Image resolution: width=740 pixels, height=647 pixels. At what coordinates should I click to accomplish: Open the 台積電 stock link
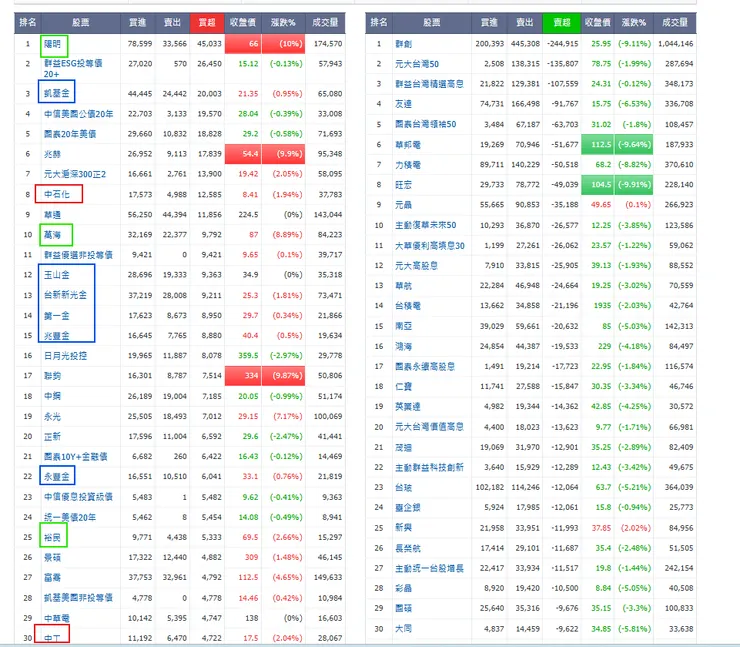point(407,306)
